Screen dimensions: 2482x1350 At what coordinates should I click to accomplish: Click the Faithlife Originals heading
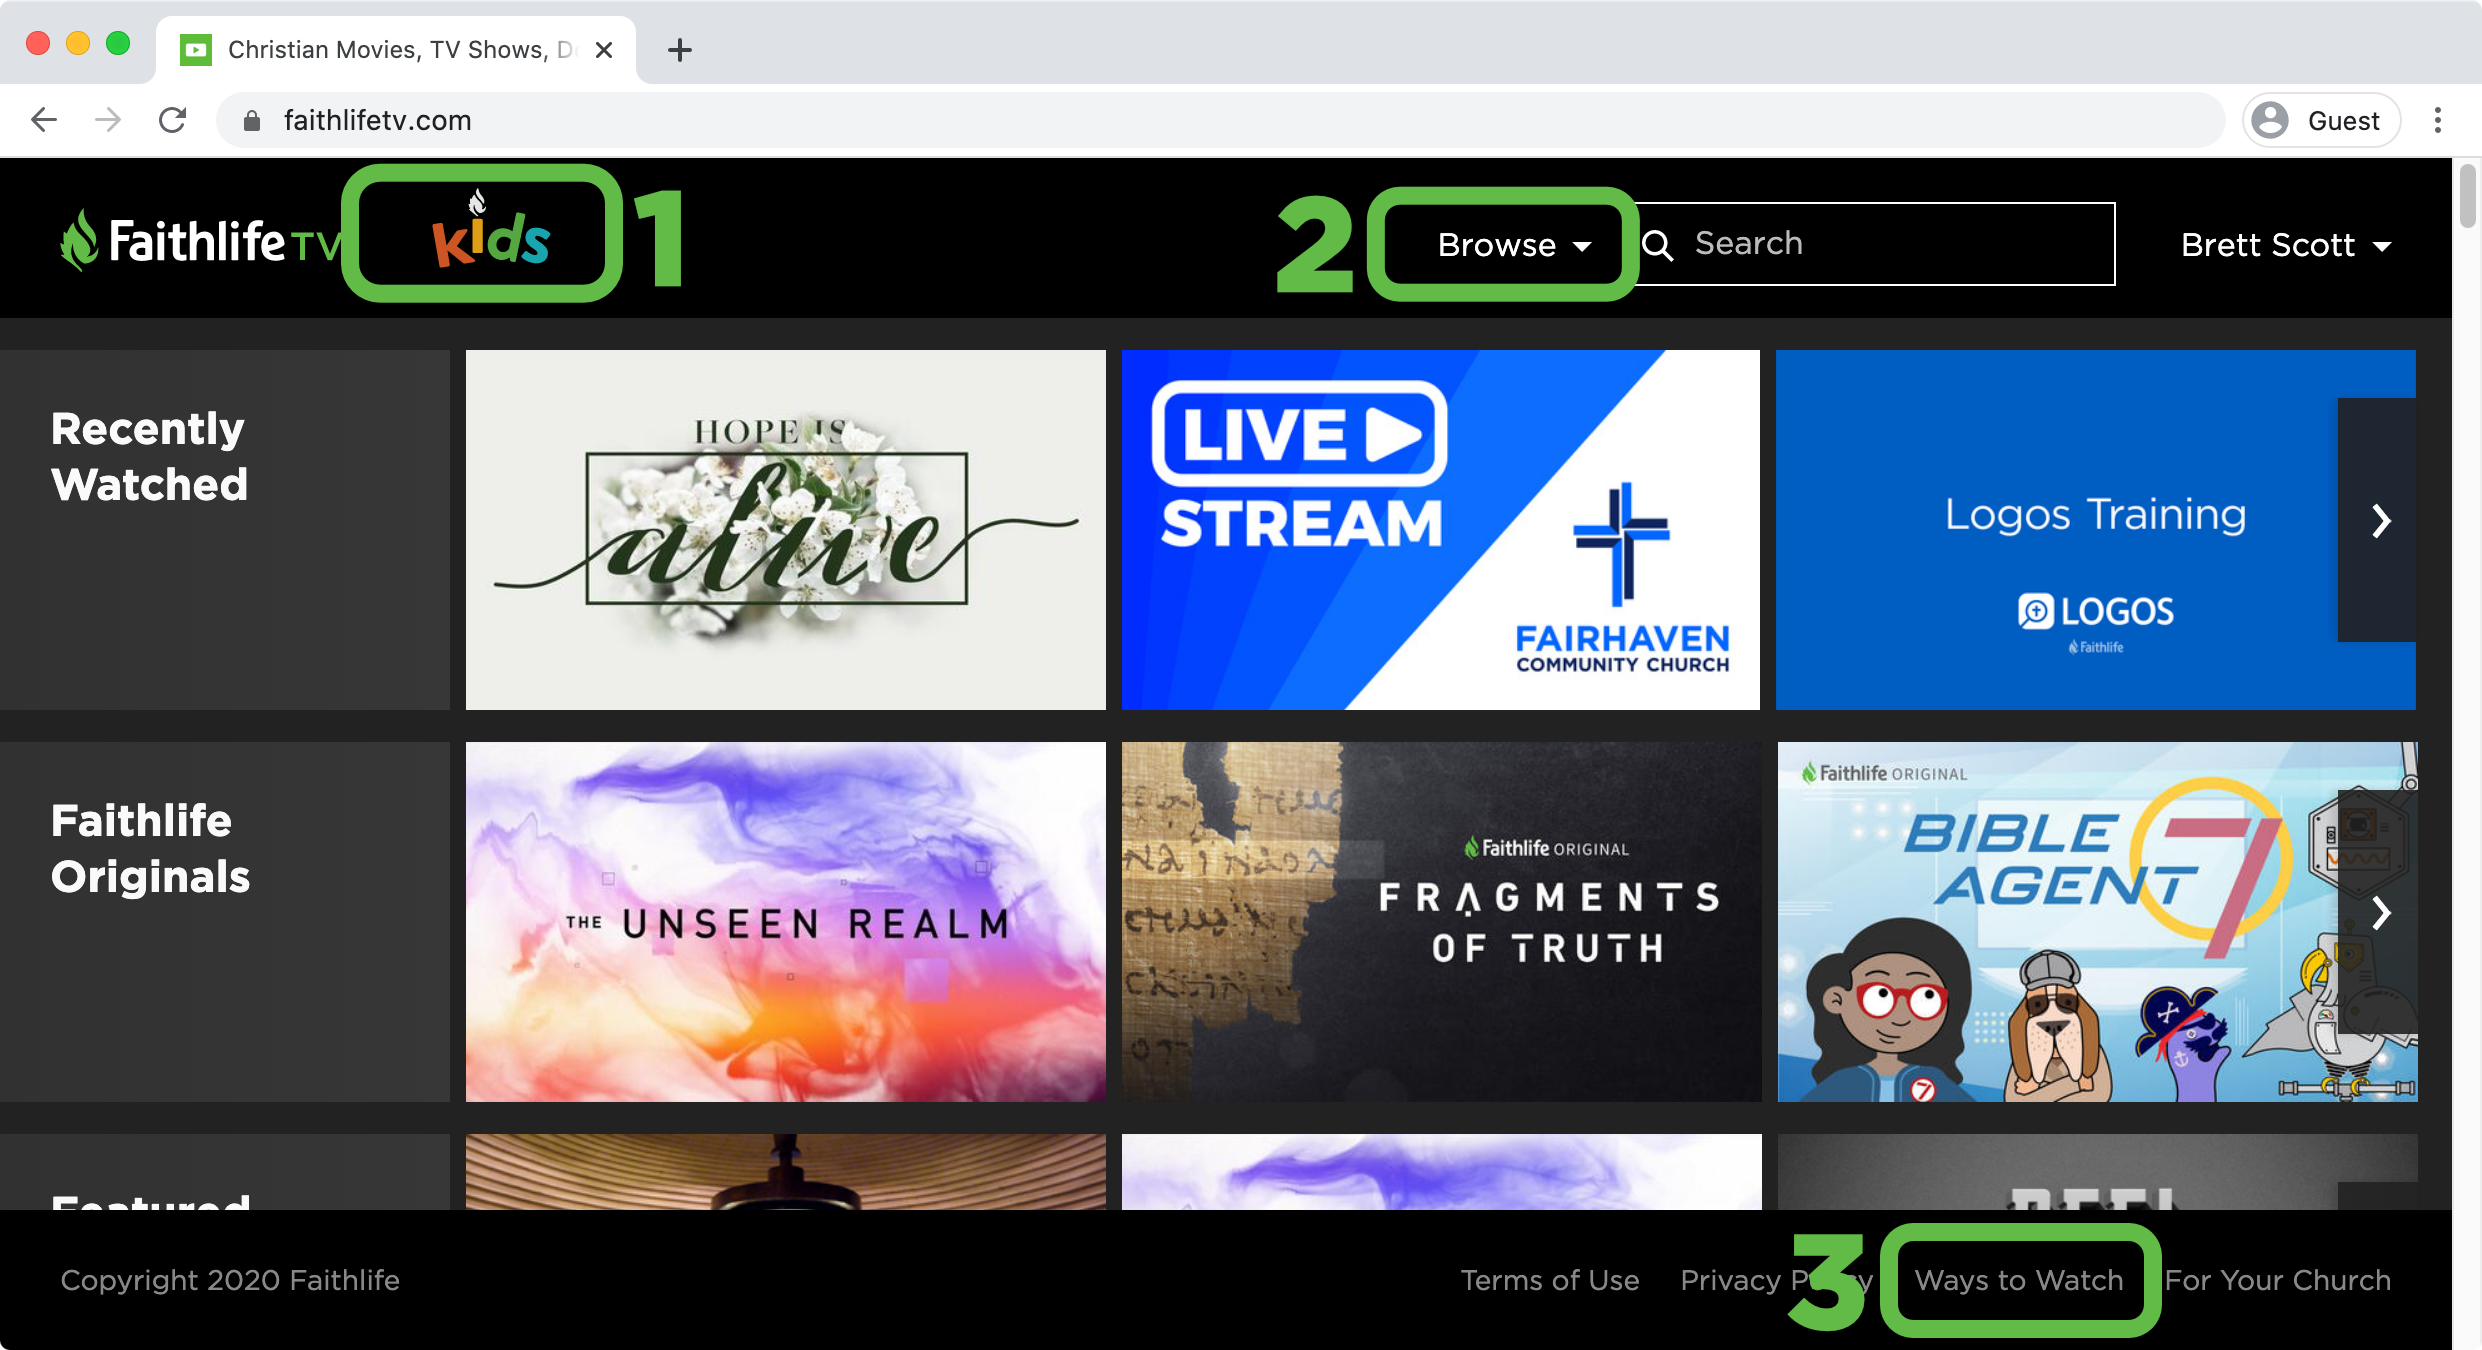point(150,849)
